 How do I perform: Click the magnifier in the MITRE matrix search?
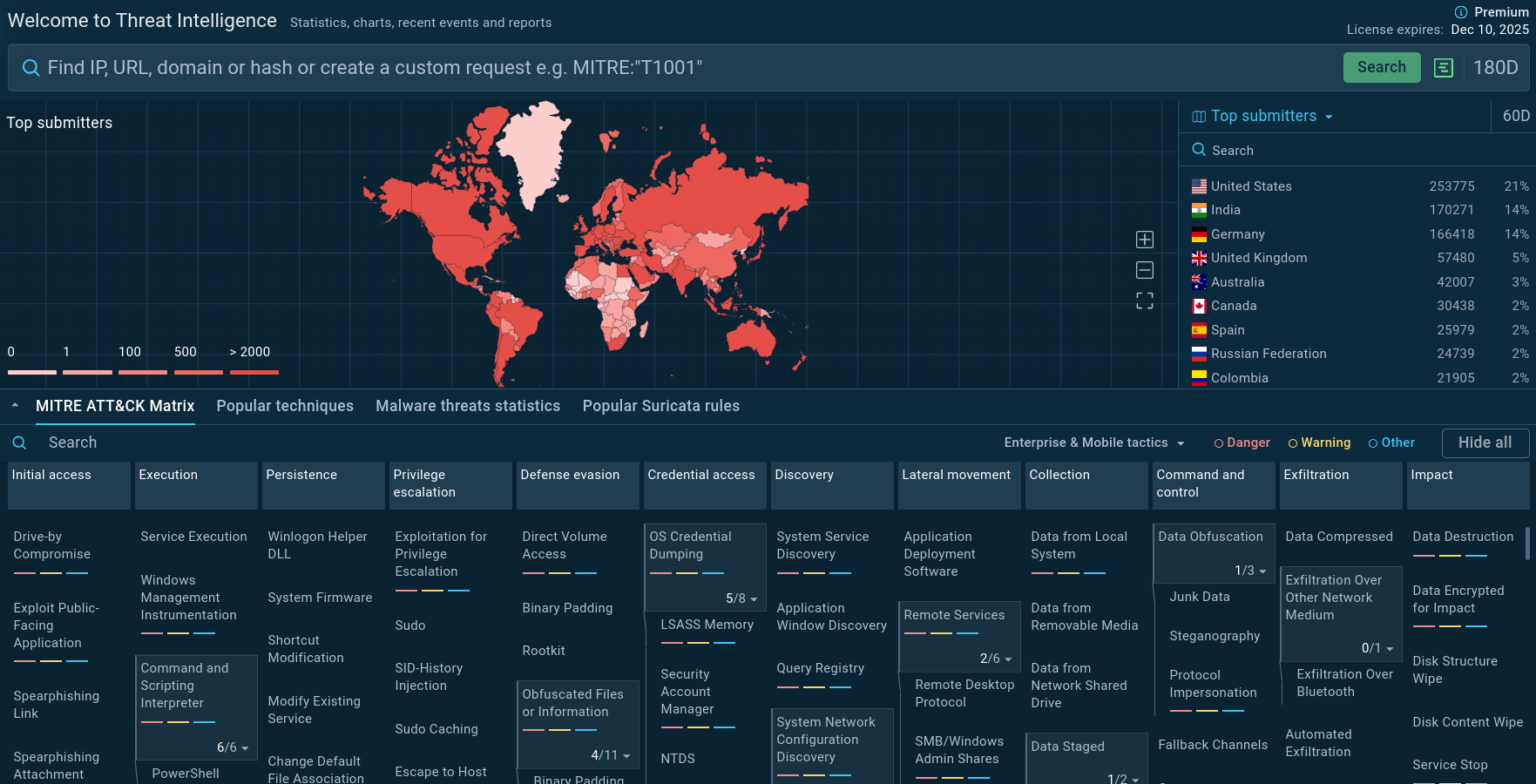[x=19, y=442]
